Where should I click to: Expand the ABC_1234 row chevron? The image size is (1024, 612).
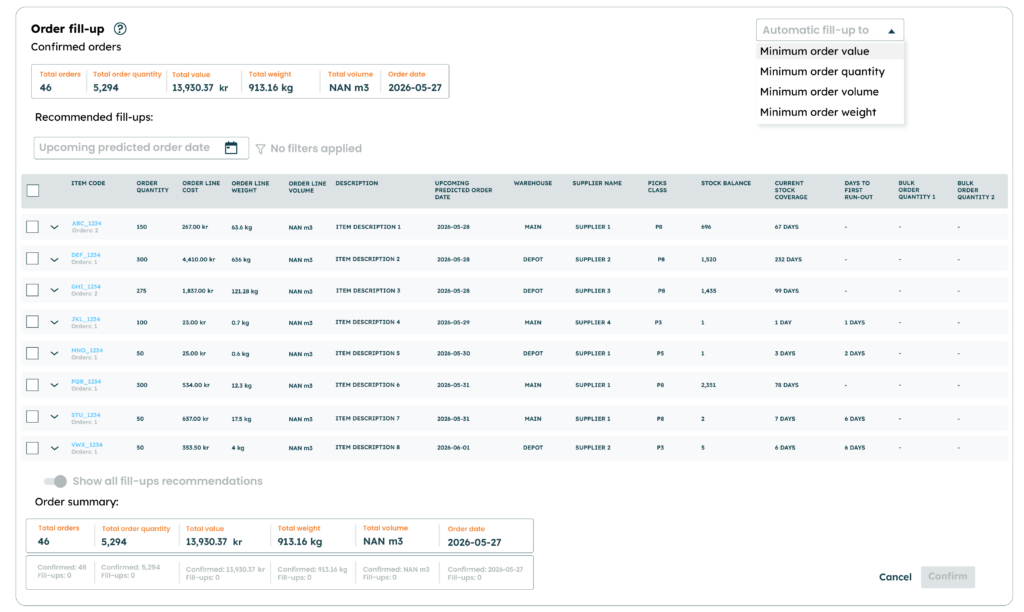(54, 227)
